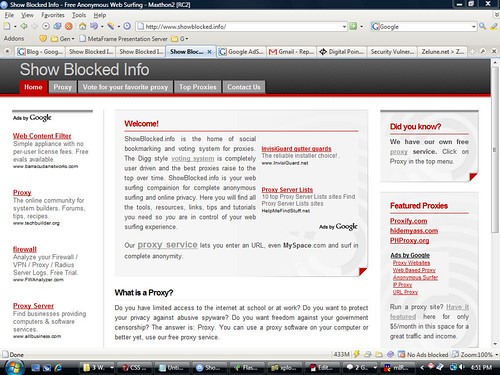This screenshot has height=375, width=500.
Task: Click the highlighter pen icon near search
Action: (494, 26)
